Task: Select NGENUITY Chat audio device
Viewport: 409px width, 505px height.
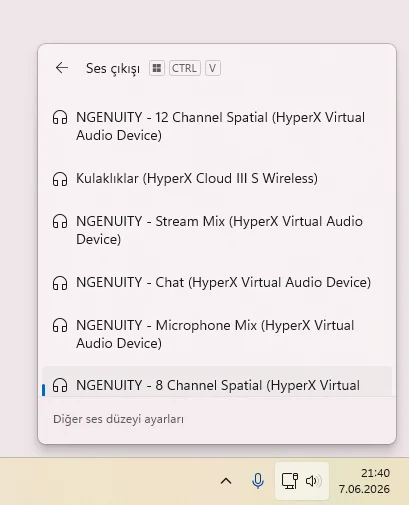Action: tap(217, 282)
